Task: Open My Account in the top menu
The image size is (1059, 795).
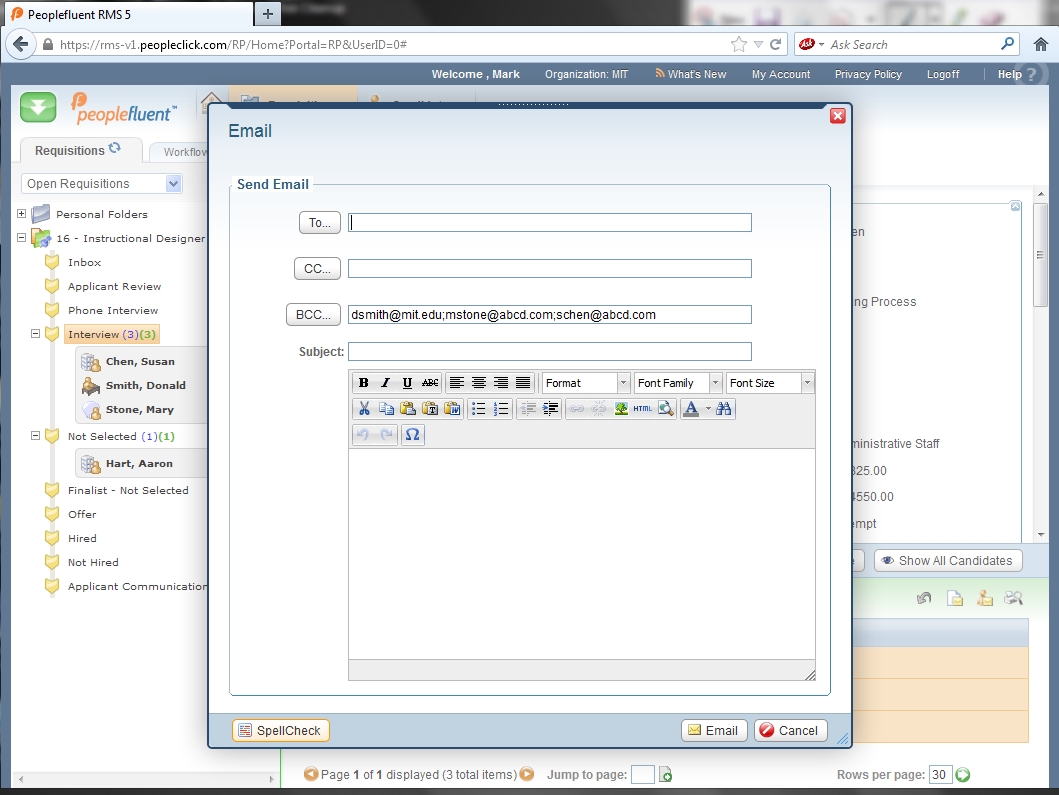Action: [781, 74]
